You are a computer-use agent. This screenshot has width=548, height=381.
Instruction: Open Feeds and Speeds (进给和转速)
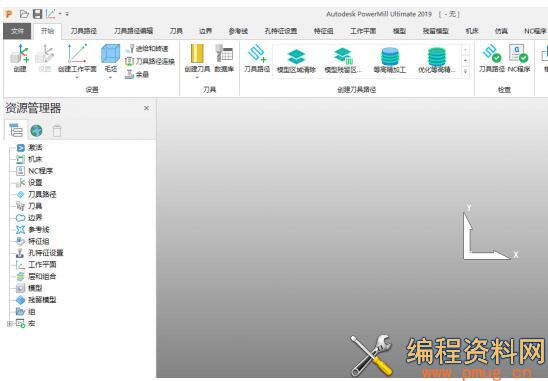147,49
